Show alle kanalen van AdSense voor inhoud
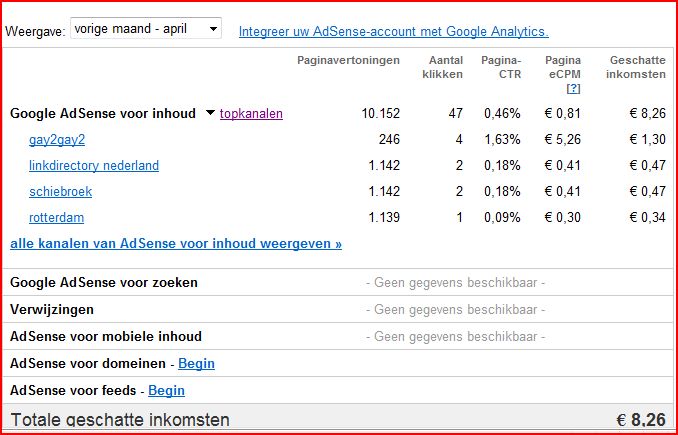 pyautogui.click(x=176, y=244)
